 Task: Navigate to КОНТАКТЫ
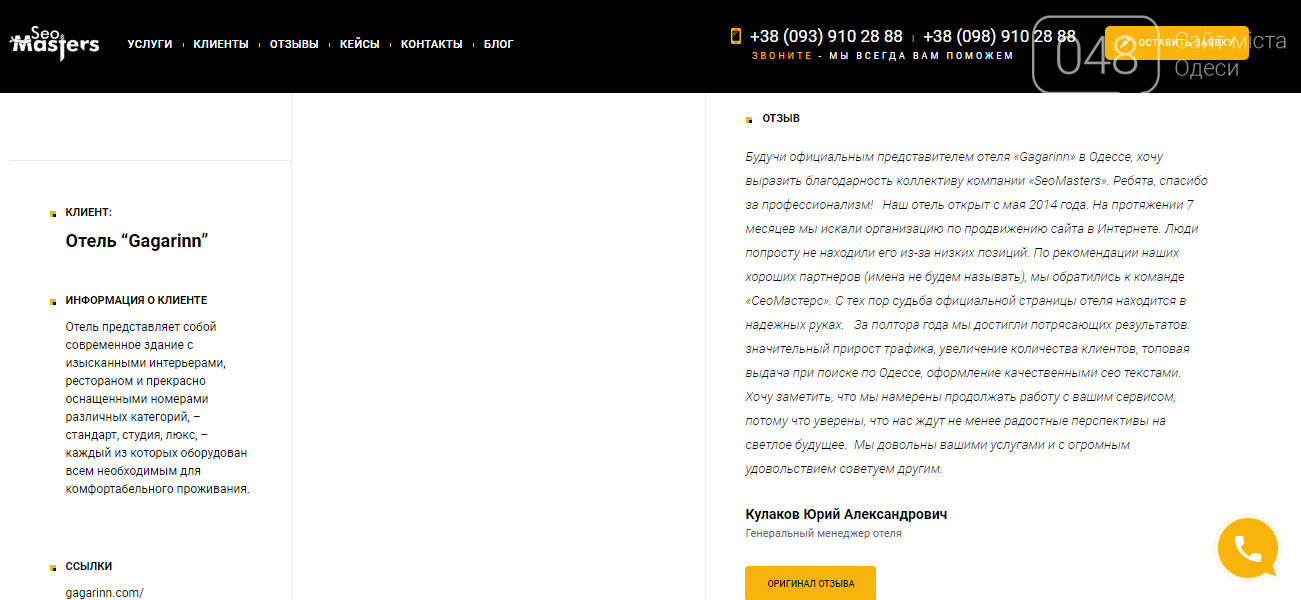coord(432,44)
